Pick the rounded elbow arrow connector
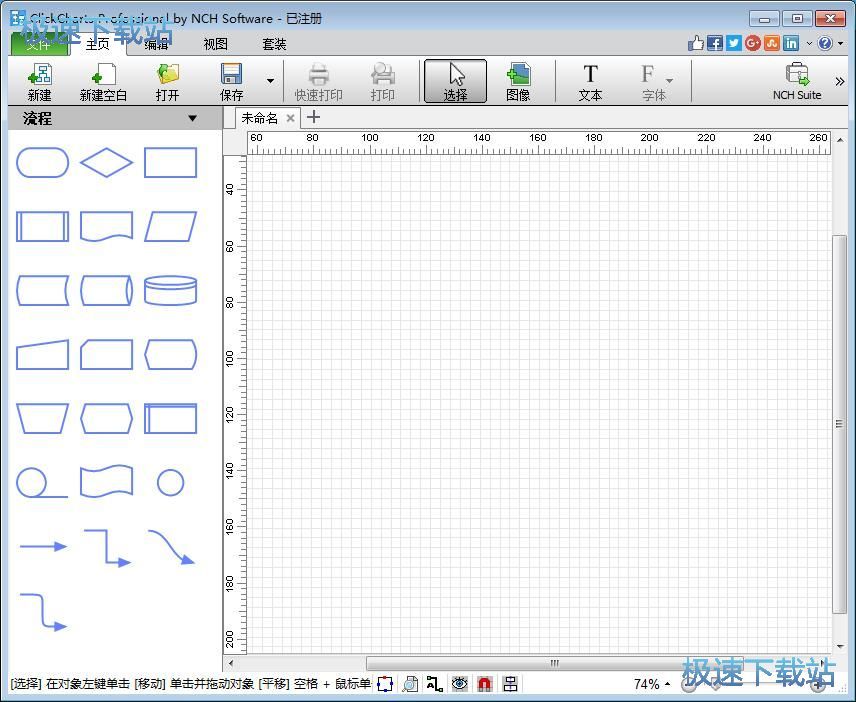This screenshot has width=856, height=702. [43, 612]
